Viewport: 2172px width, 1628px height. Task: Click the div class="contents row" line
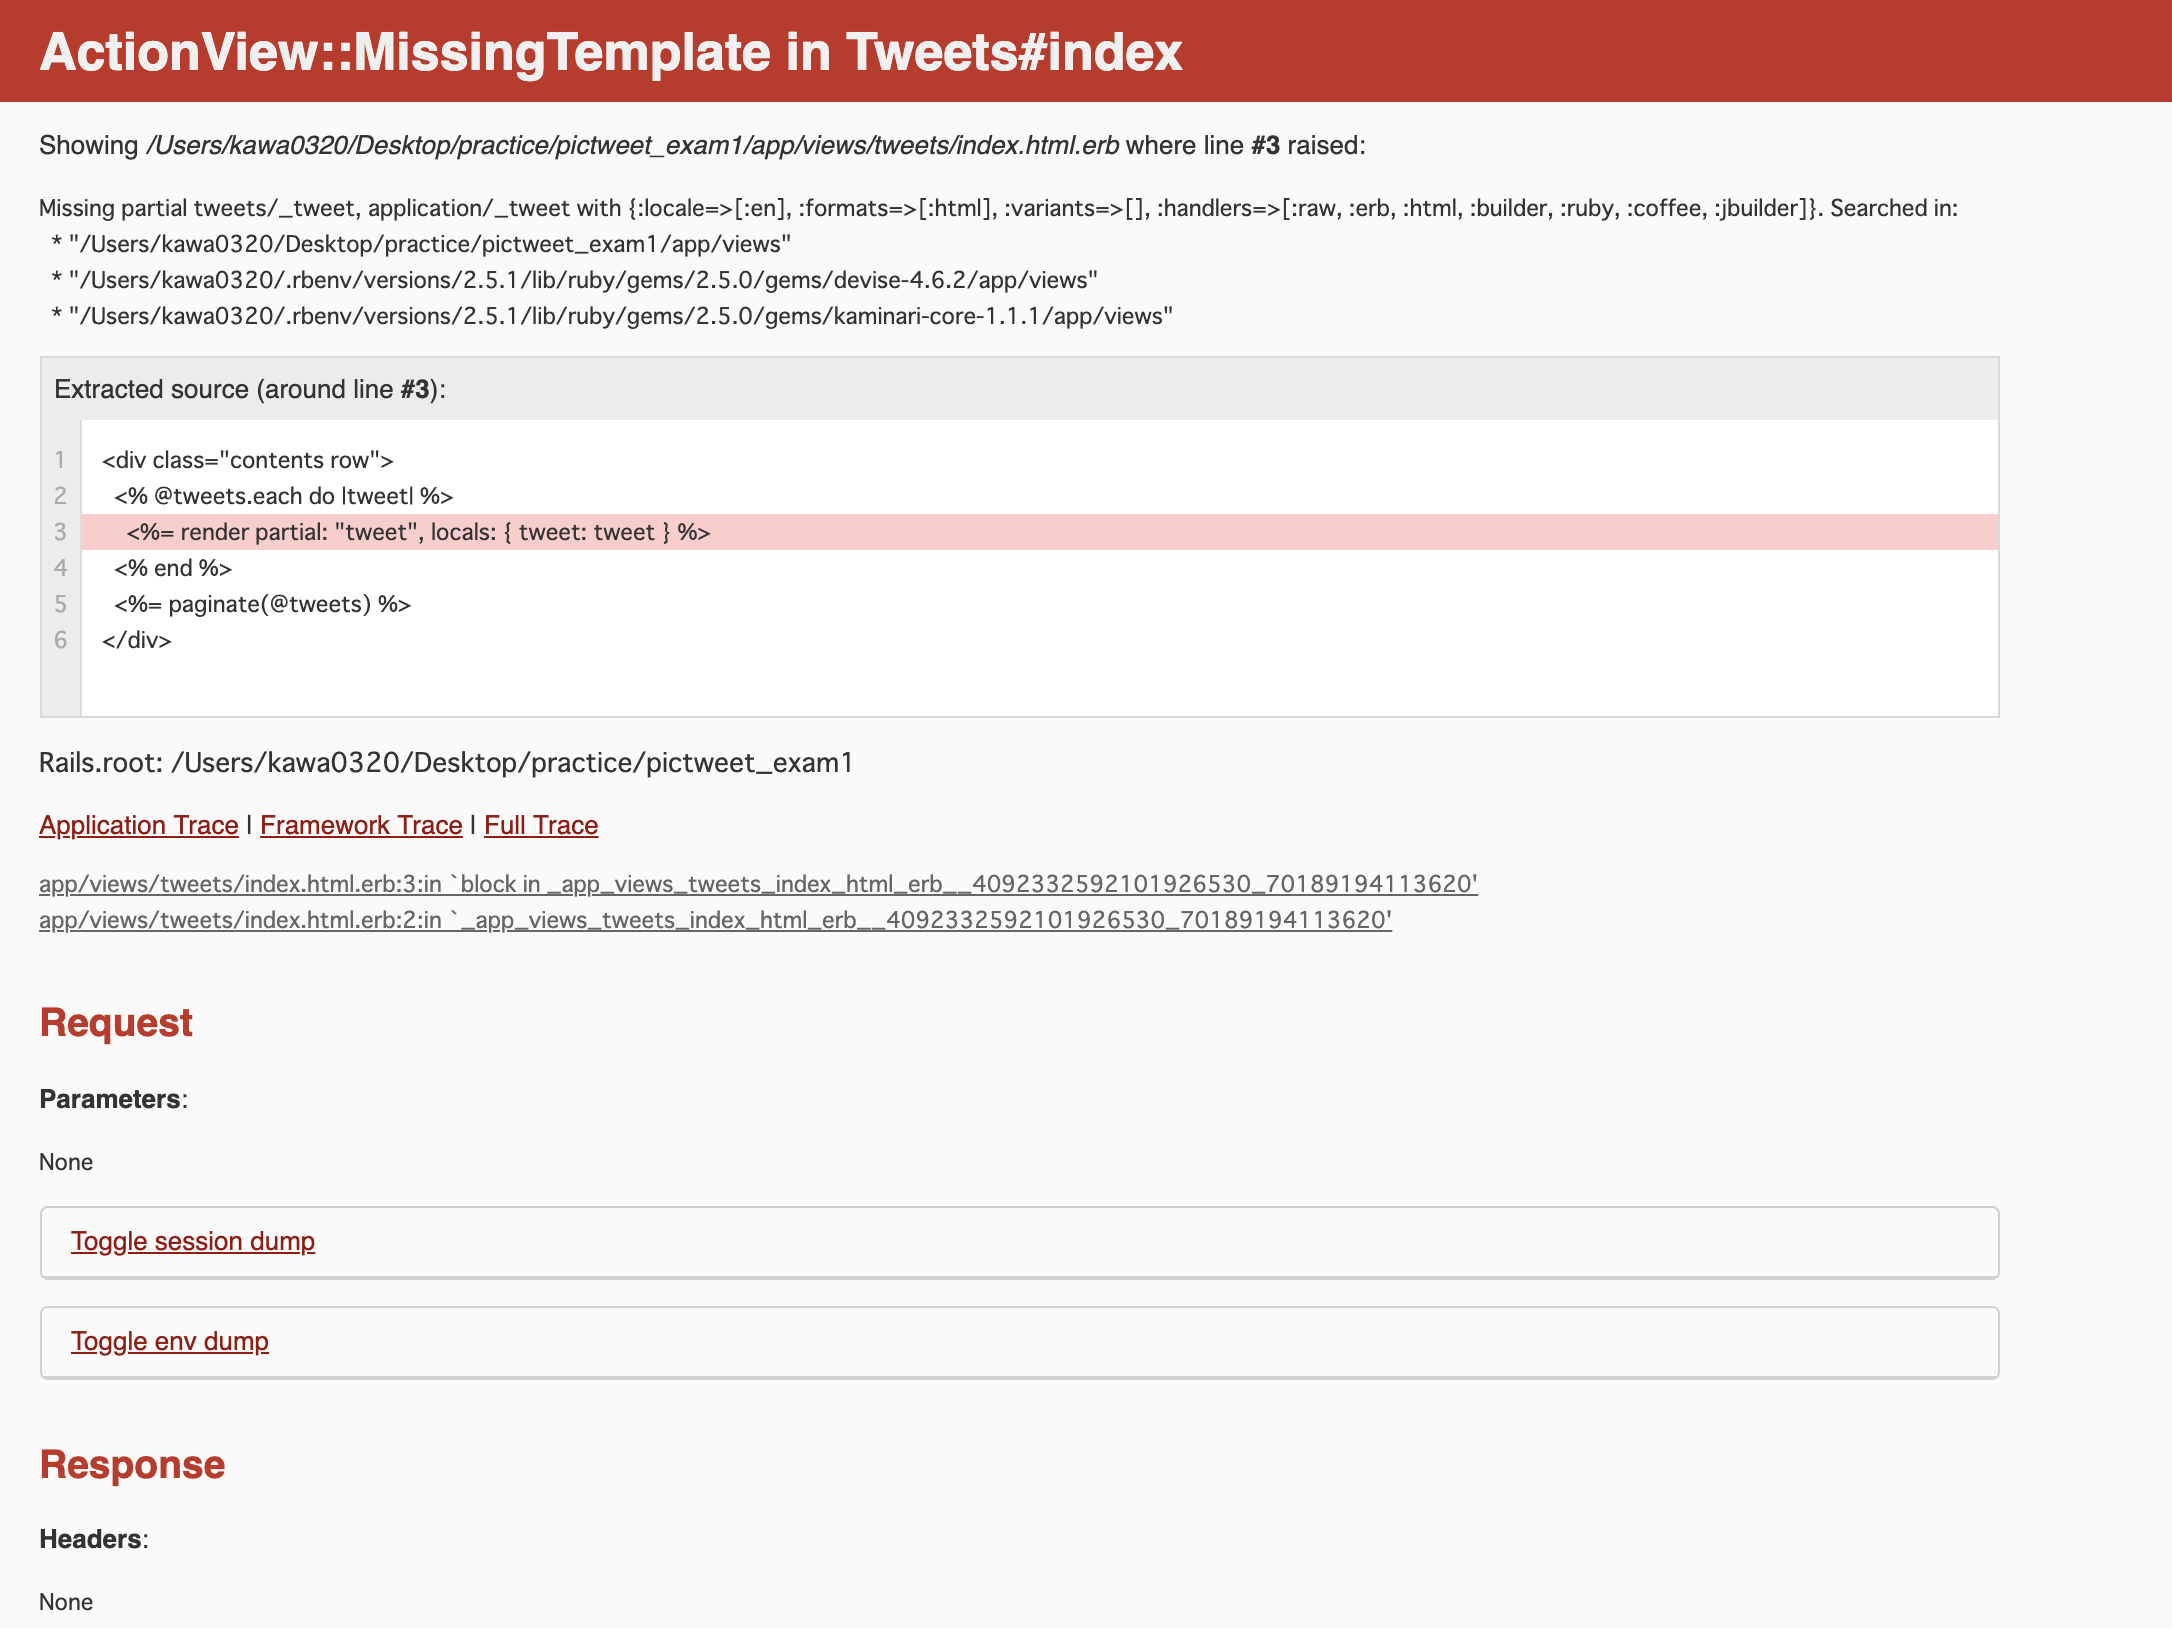[x=247, y=460]
